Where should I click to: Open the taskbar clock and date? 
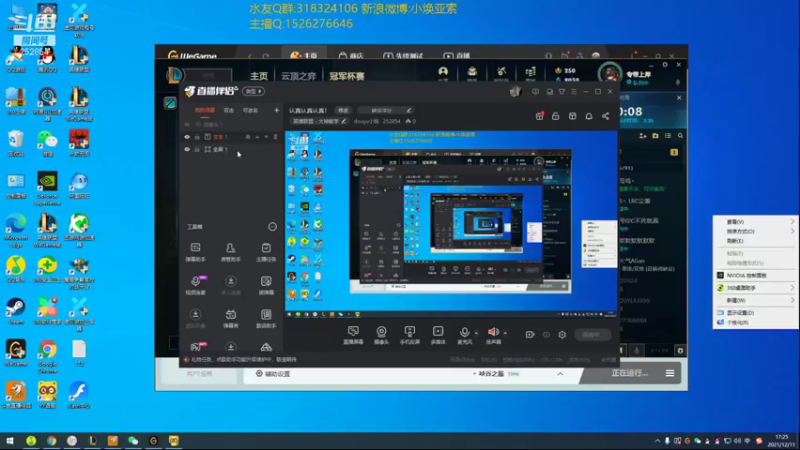tap(781, 441)
